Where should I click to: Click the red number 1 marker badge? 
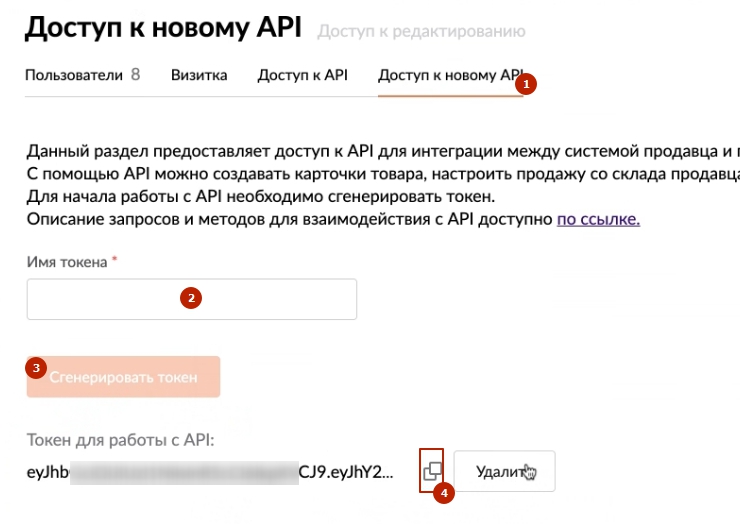pyautogui.click(x=526, y=85)
